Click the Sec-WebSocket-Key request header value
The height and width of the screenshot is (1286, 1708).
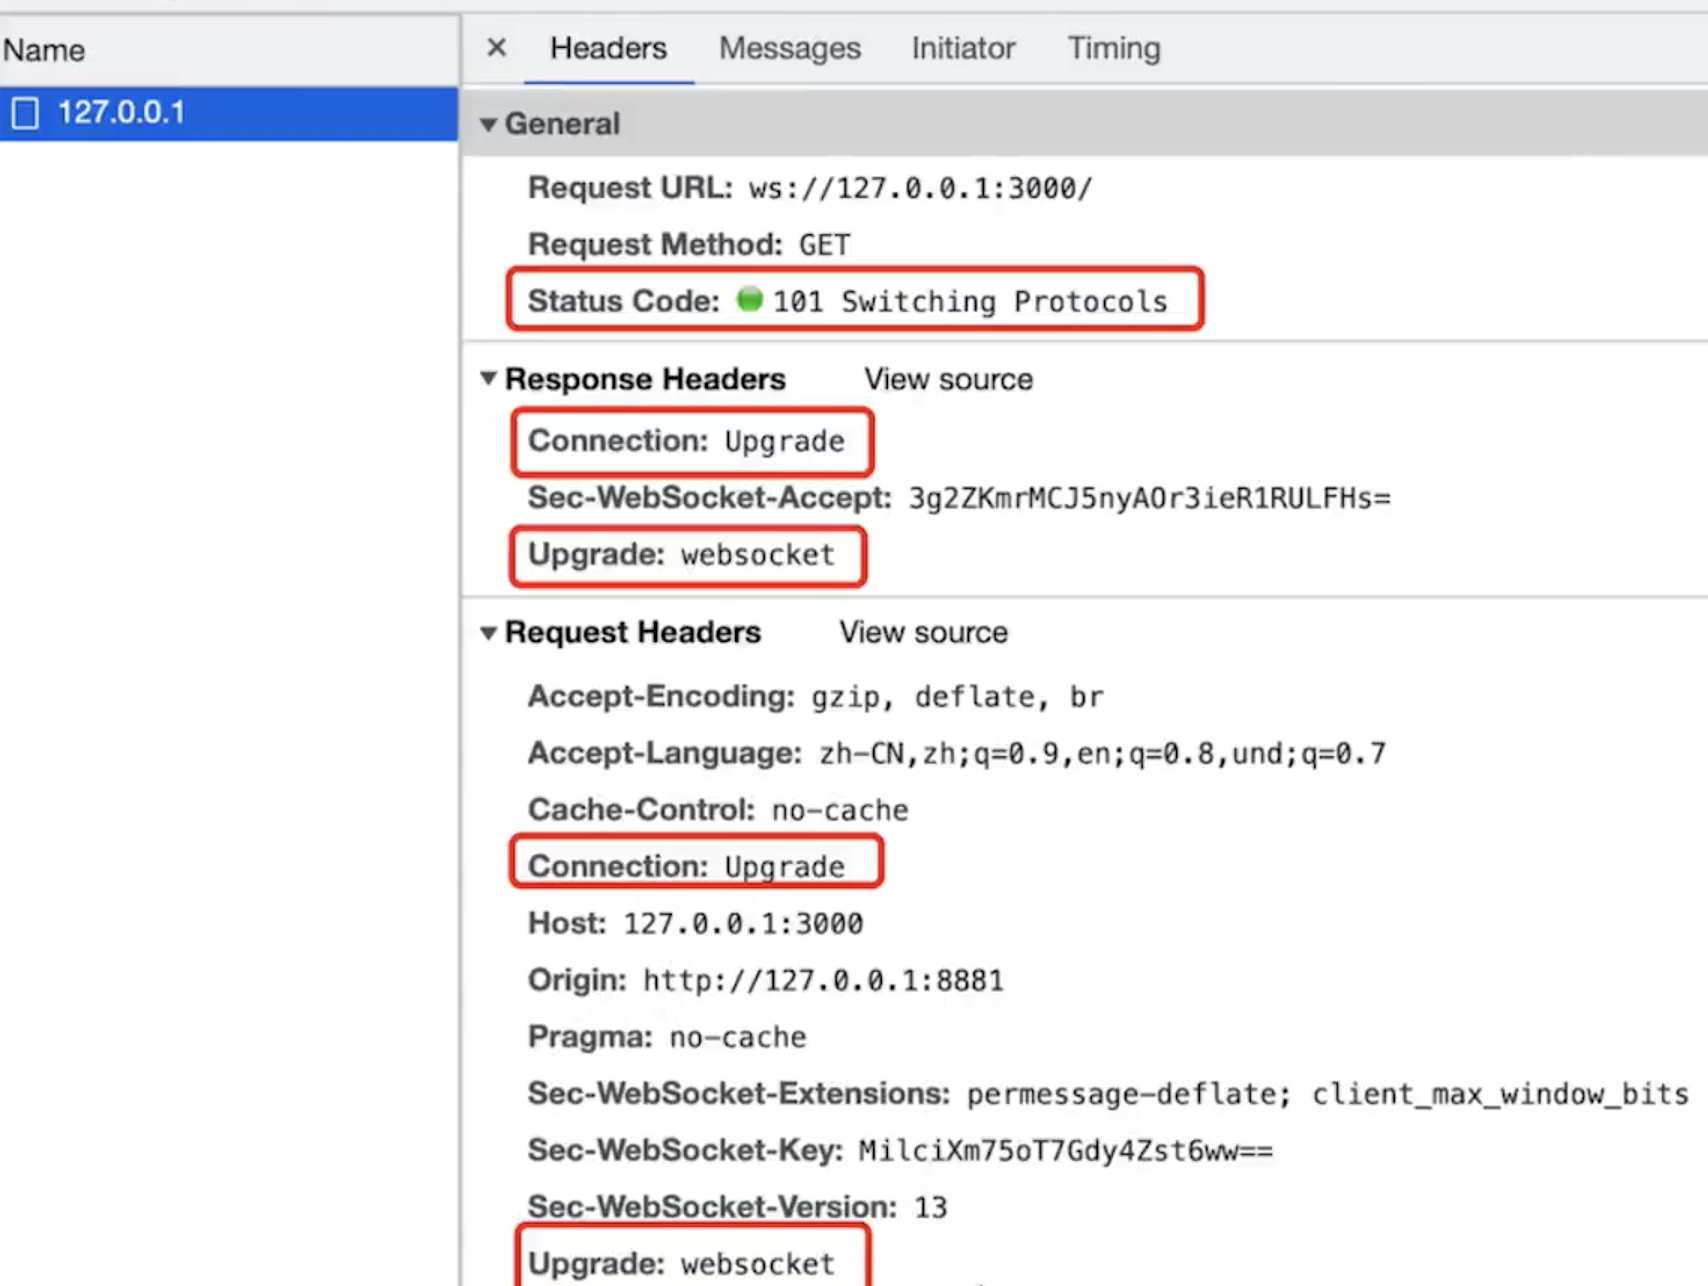point(1065,1151)
